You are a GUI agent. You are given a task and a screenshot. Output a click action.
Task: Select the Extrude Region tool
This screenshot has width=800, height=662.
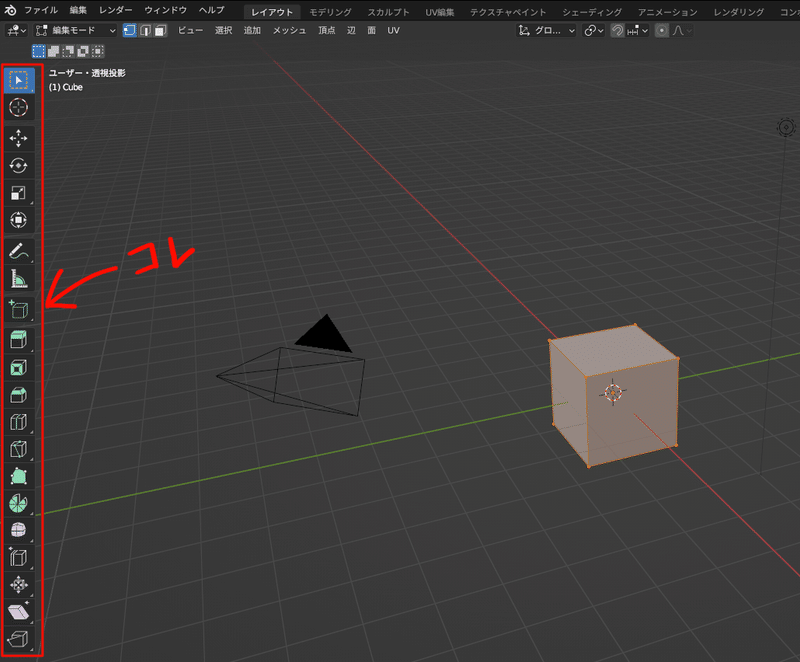[x=18, y=339]
